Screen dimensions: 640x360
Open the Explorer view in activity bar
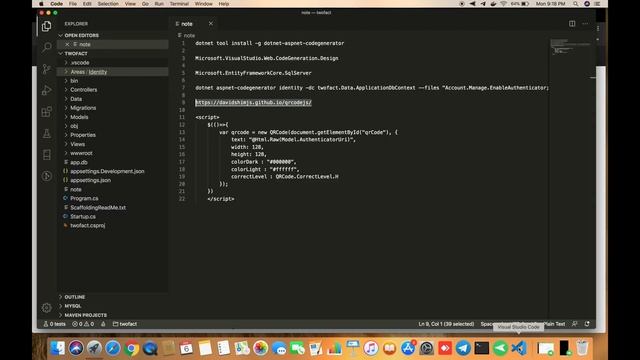pos(47,26)
